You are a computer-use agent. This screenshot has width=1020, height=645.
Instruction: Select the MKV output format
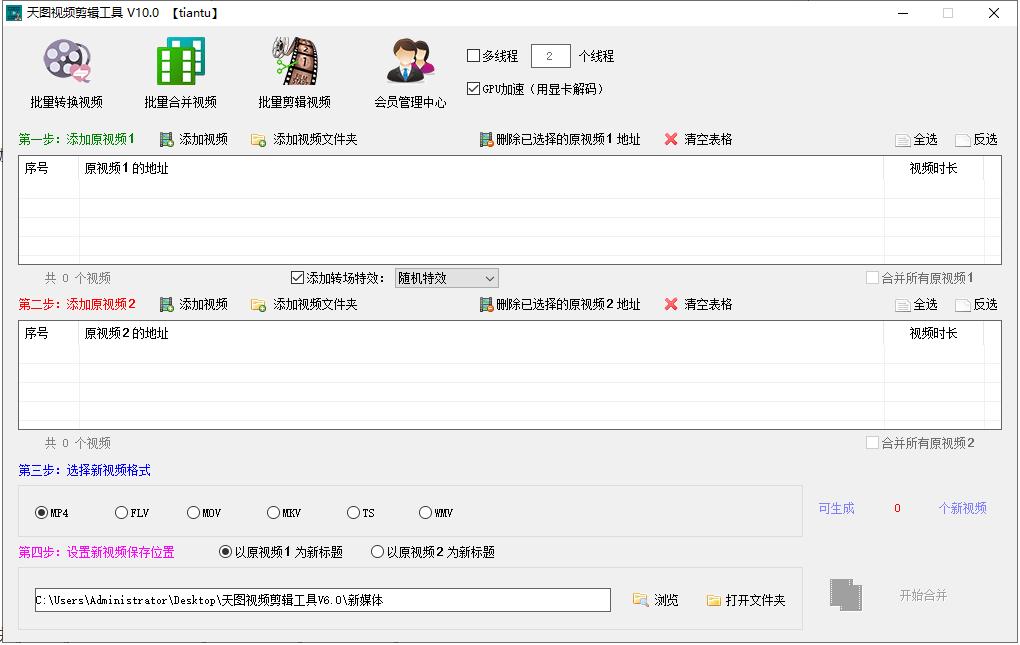(271, 512)
